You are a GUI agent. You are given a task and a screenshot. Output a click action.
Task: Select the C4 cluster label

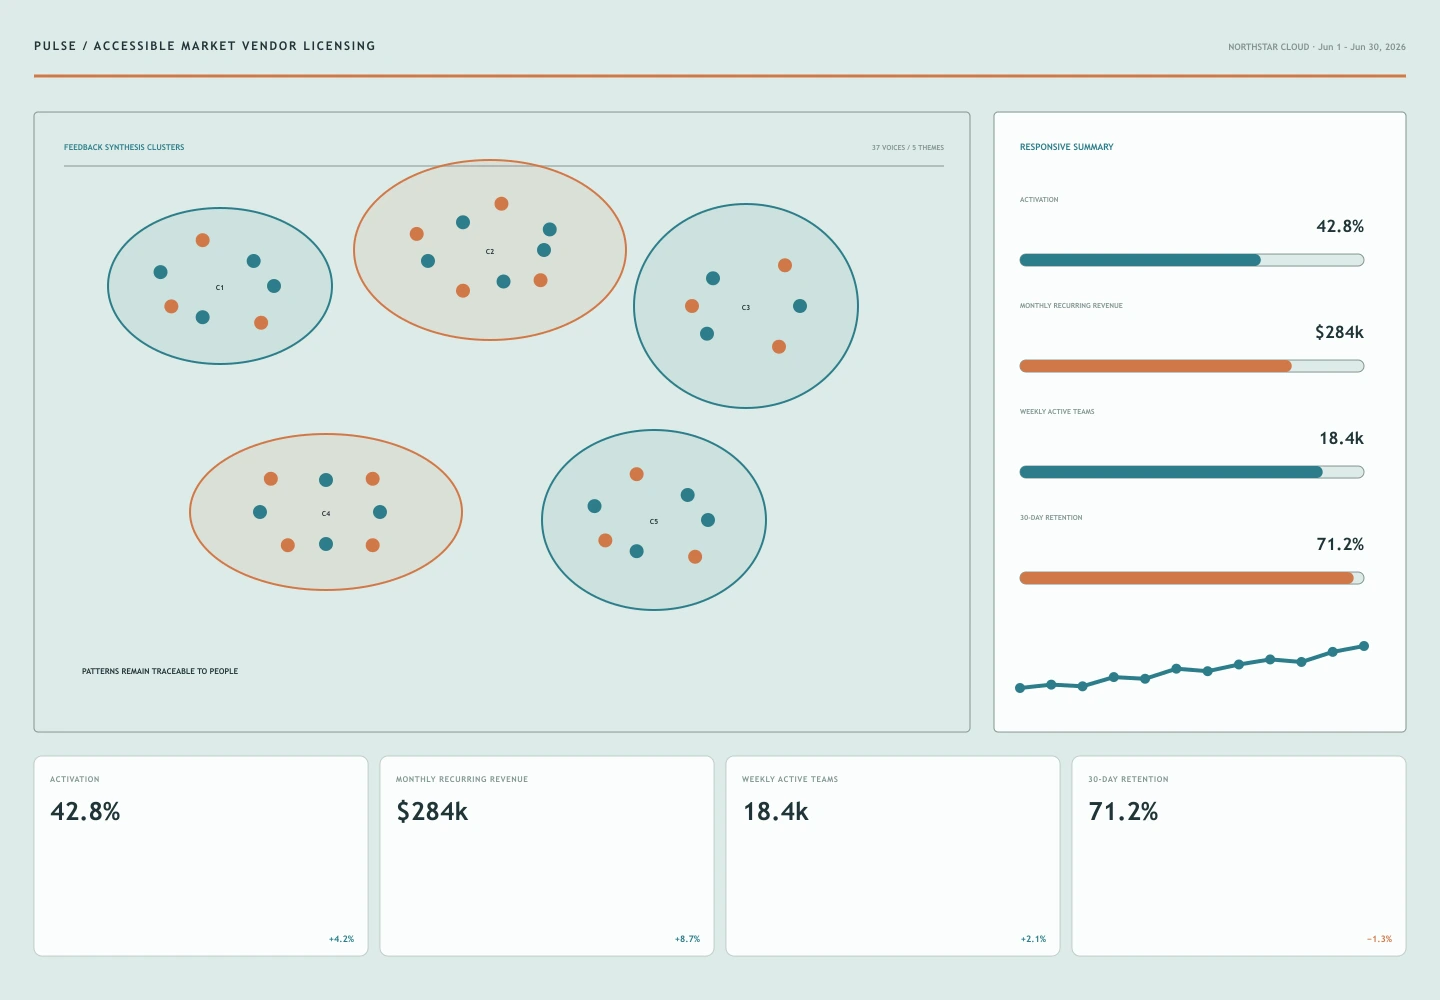click(x=326, y=514)
